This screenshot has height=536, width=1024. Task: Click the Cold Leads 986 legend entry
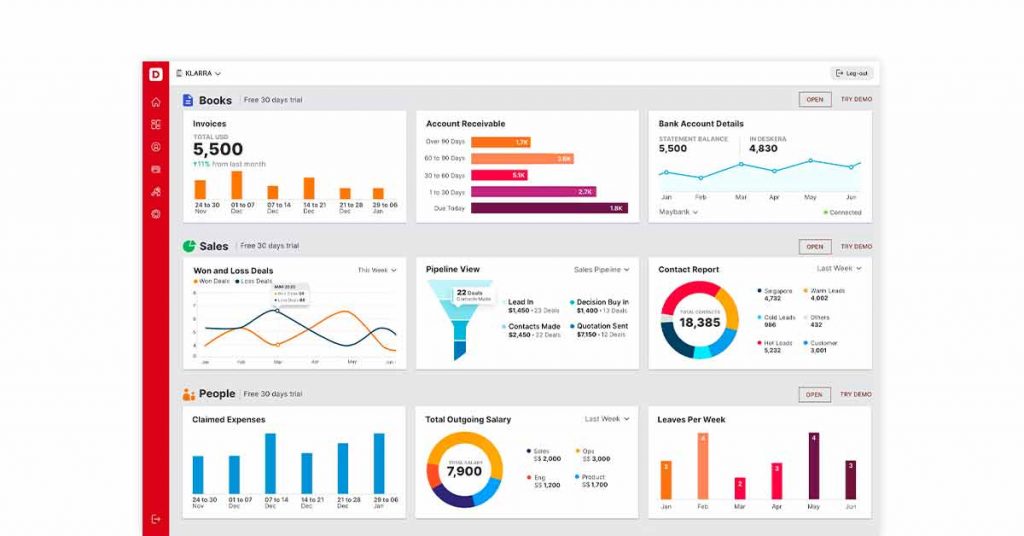776,321
